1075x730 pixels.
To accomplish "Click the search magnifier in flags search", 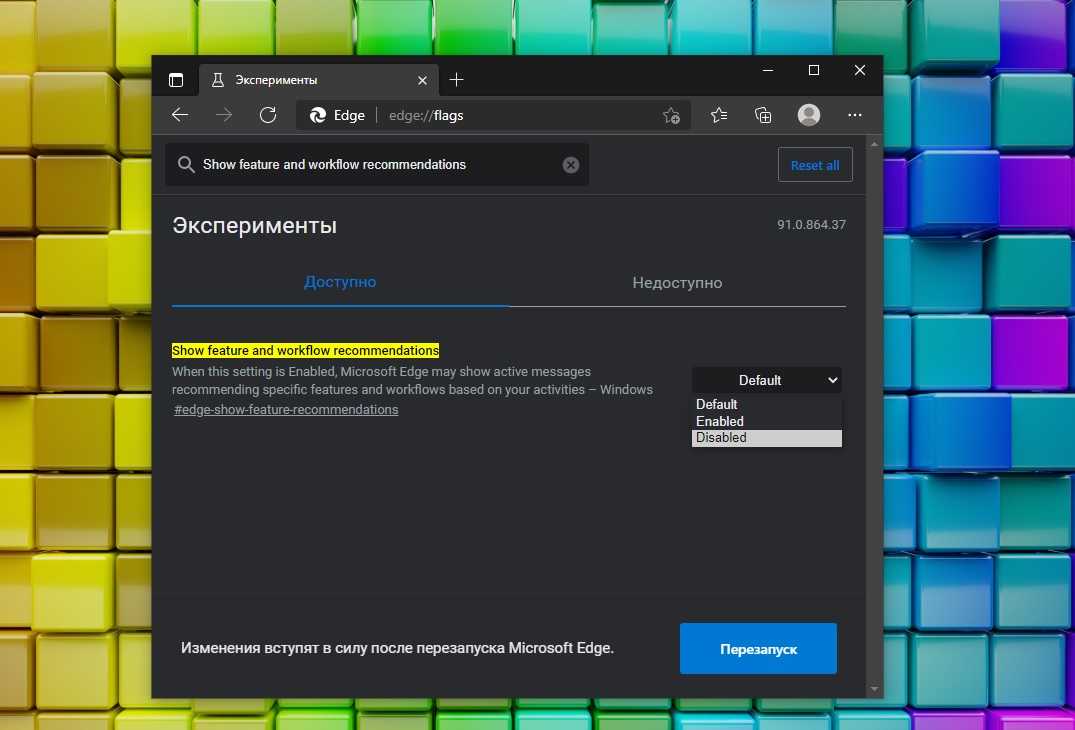I will [186, 165].
